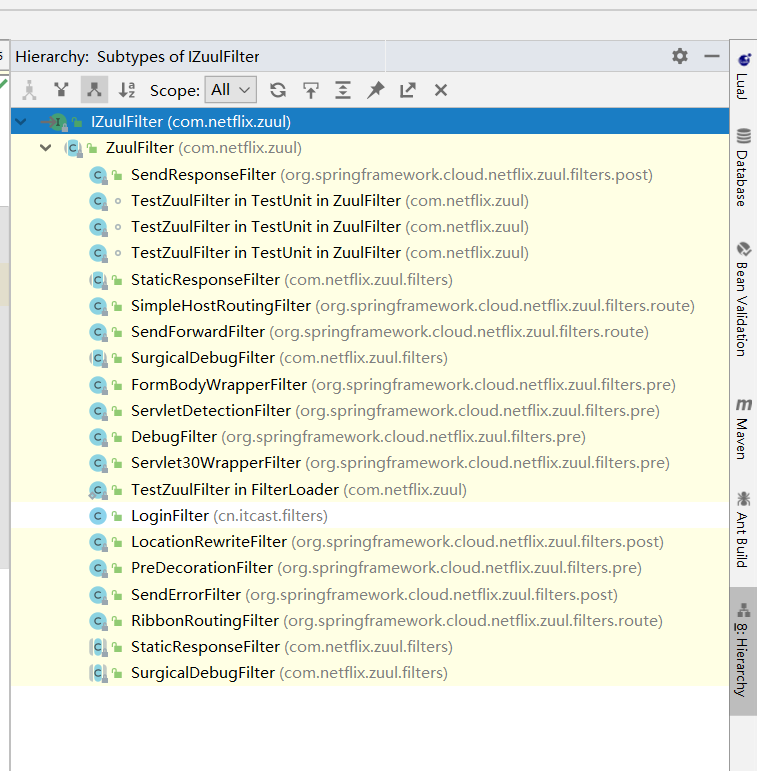Click the DebugFilter class icon

tap(98, 437)
